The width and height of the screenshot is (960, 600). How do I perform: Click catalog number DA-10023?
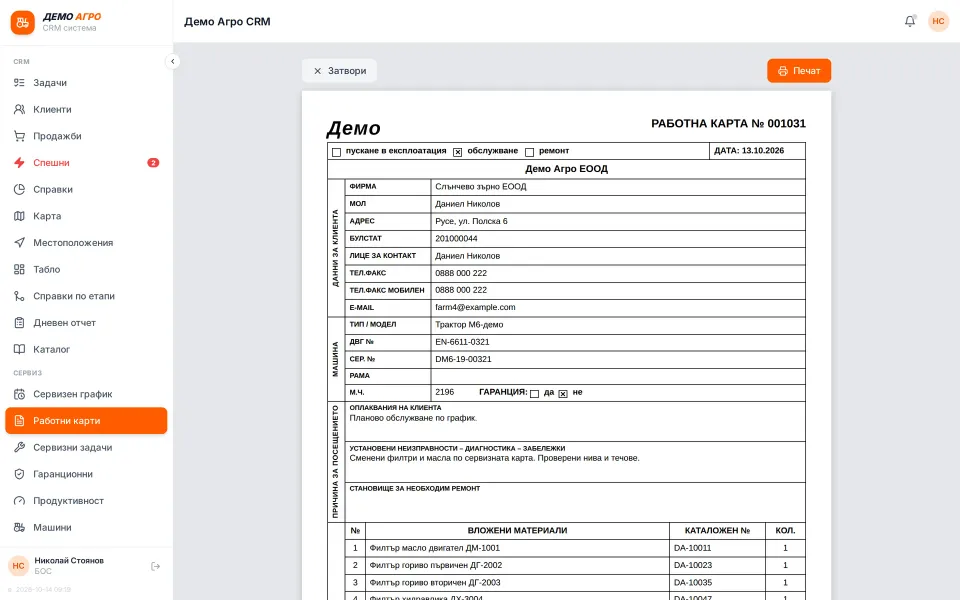tap(692, 565)
